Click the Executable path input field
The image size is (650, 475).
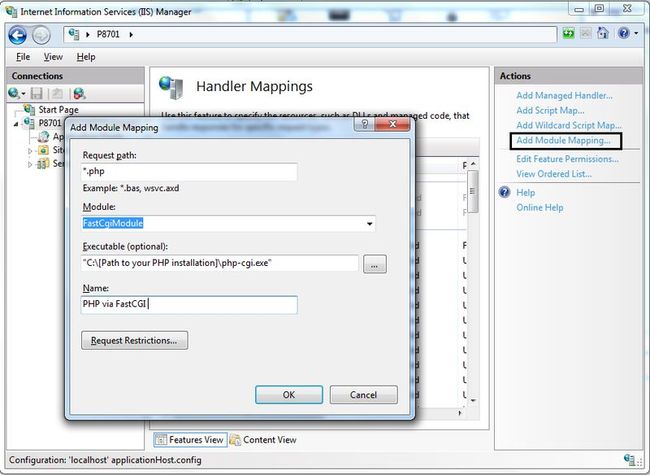coord(220,263)
